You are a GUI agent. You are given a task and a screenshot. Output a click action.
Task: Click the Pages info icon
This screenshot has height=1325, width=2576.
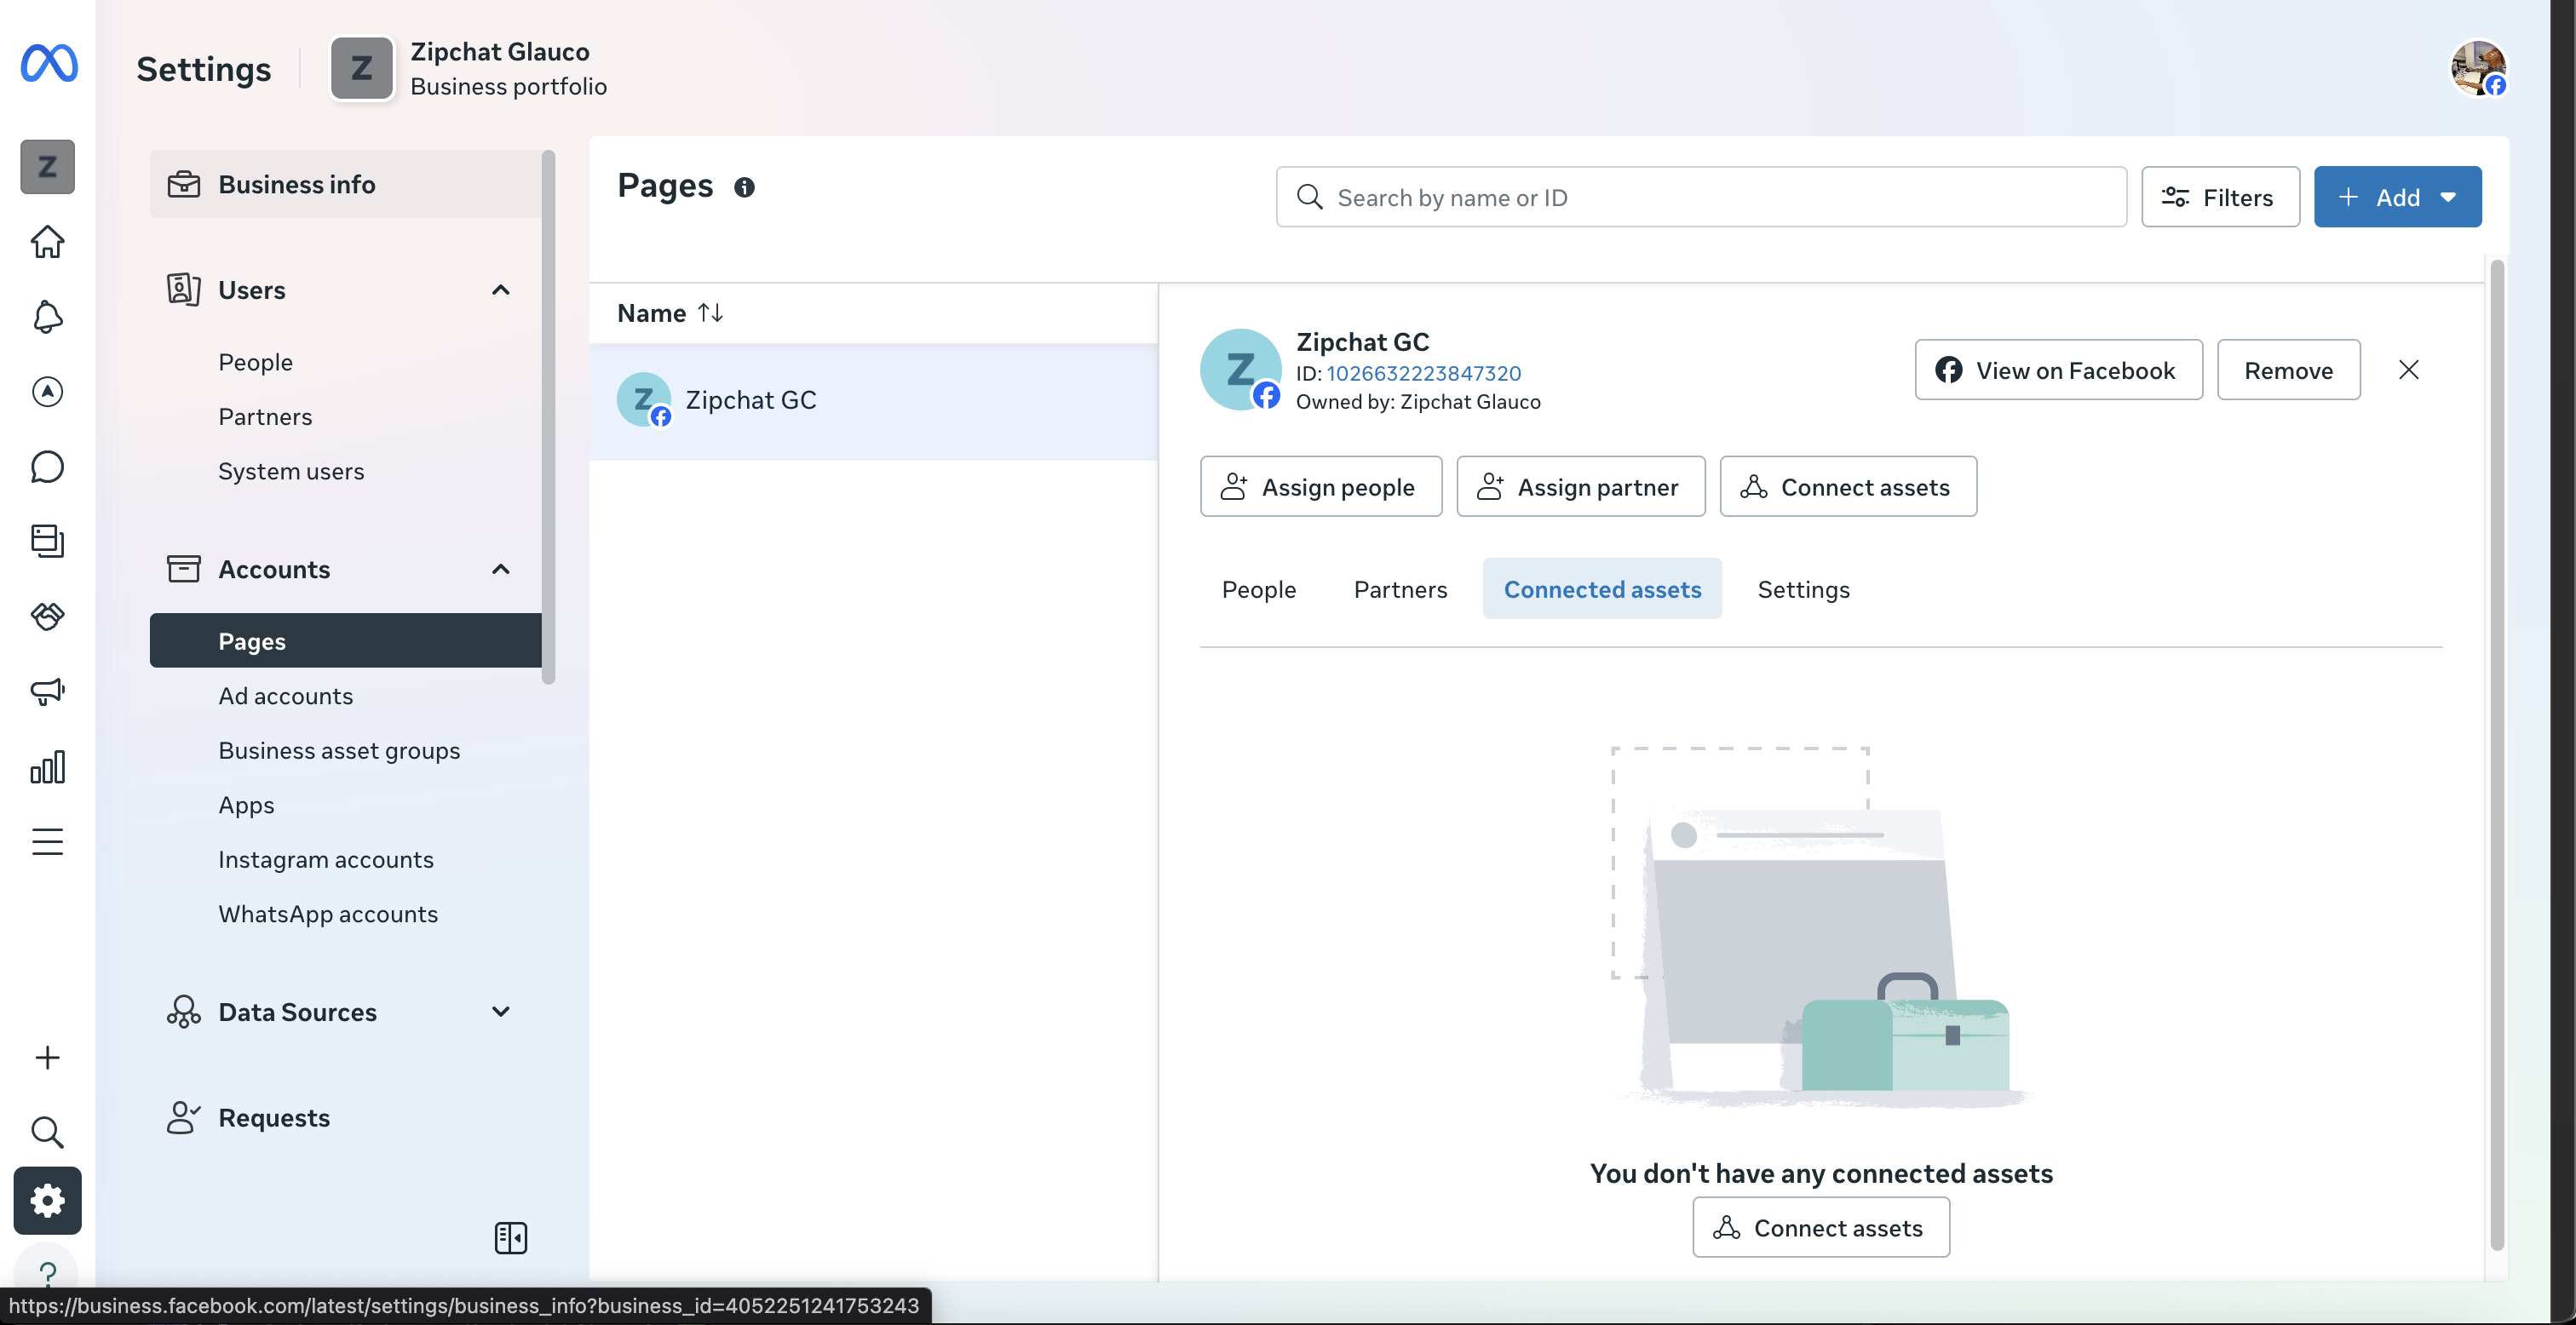tap(744, 187)
